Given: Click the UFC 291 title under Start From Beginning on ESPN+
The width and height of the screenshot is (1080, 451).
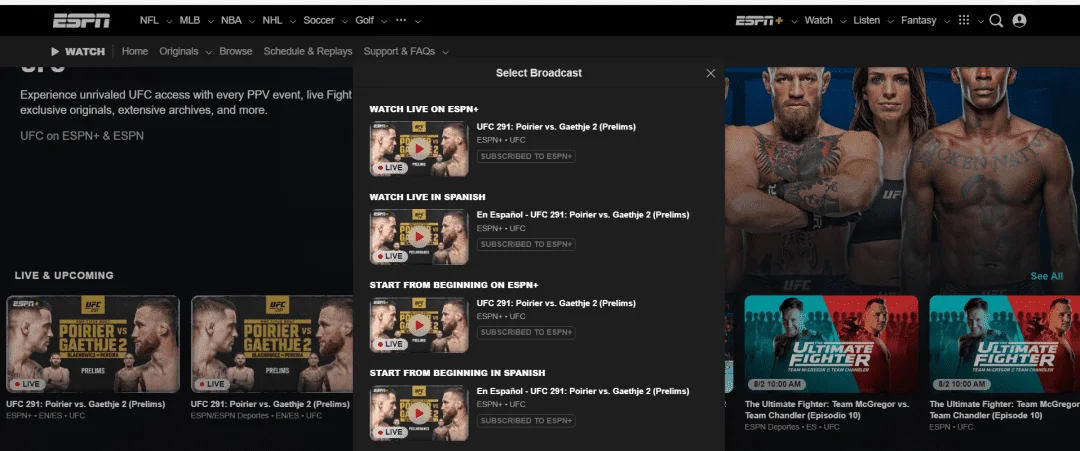Looking at the screenshot, I should point(556,303).
